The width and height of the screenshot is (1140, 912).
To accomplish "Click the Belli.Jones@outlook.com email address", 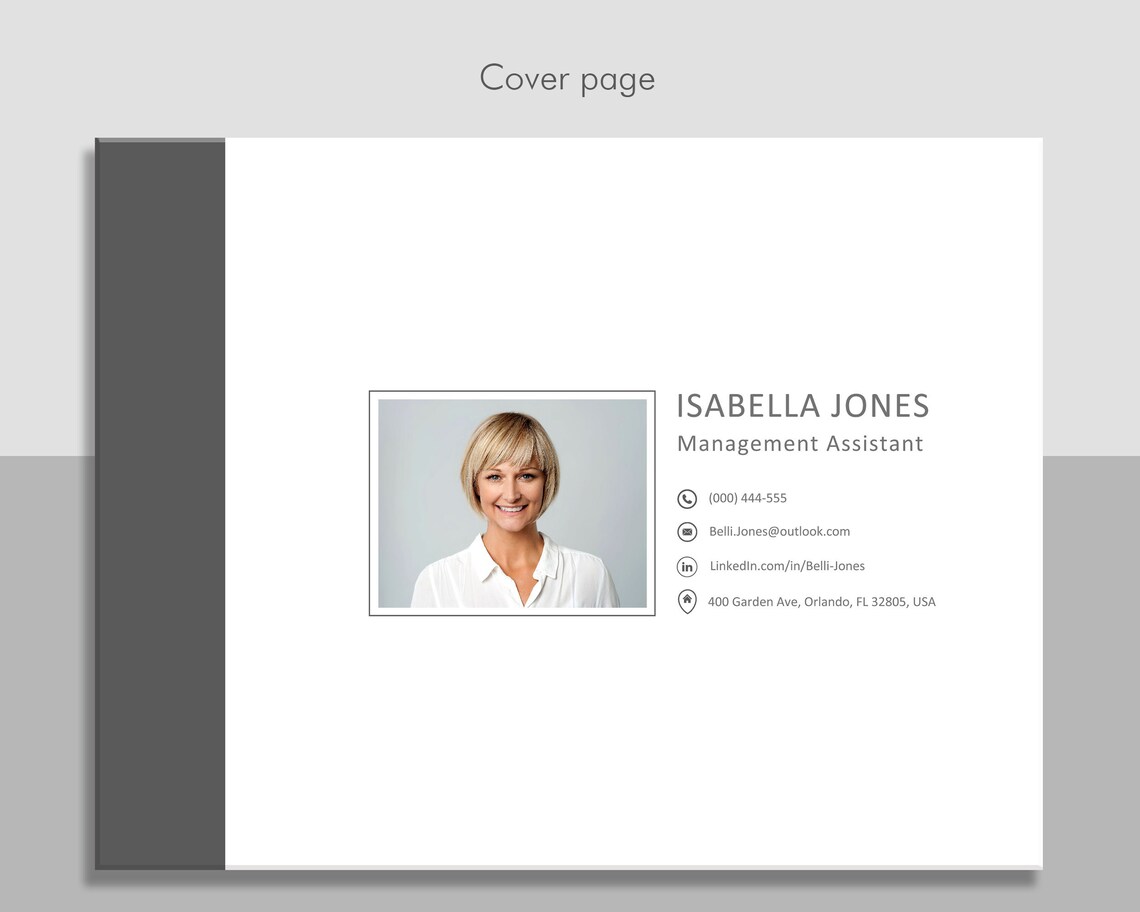I will (x=779, y=531).
